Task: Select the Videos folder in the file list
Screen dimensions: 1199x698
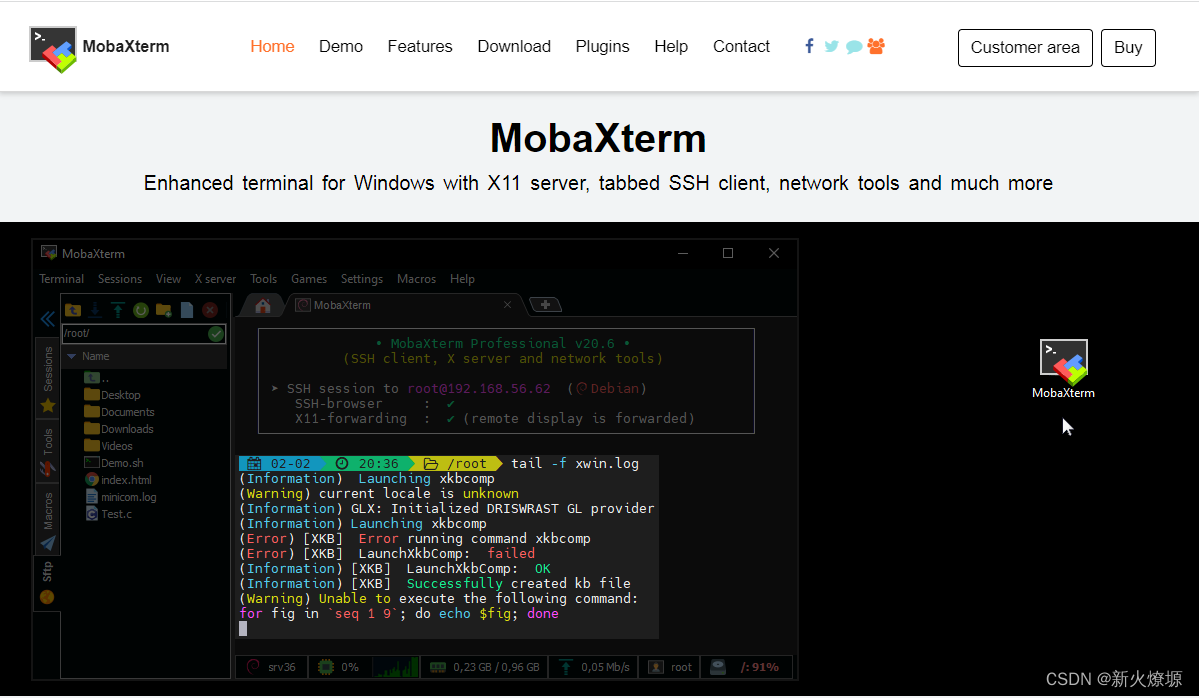Action: point(109,446)
